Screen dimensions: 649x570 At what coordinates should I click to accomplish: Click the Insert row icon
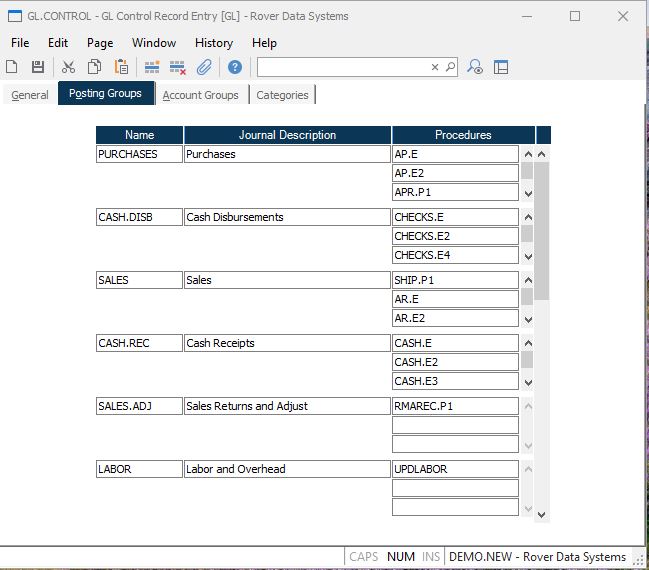tap(152, 67)
